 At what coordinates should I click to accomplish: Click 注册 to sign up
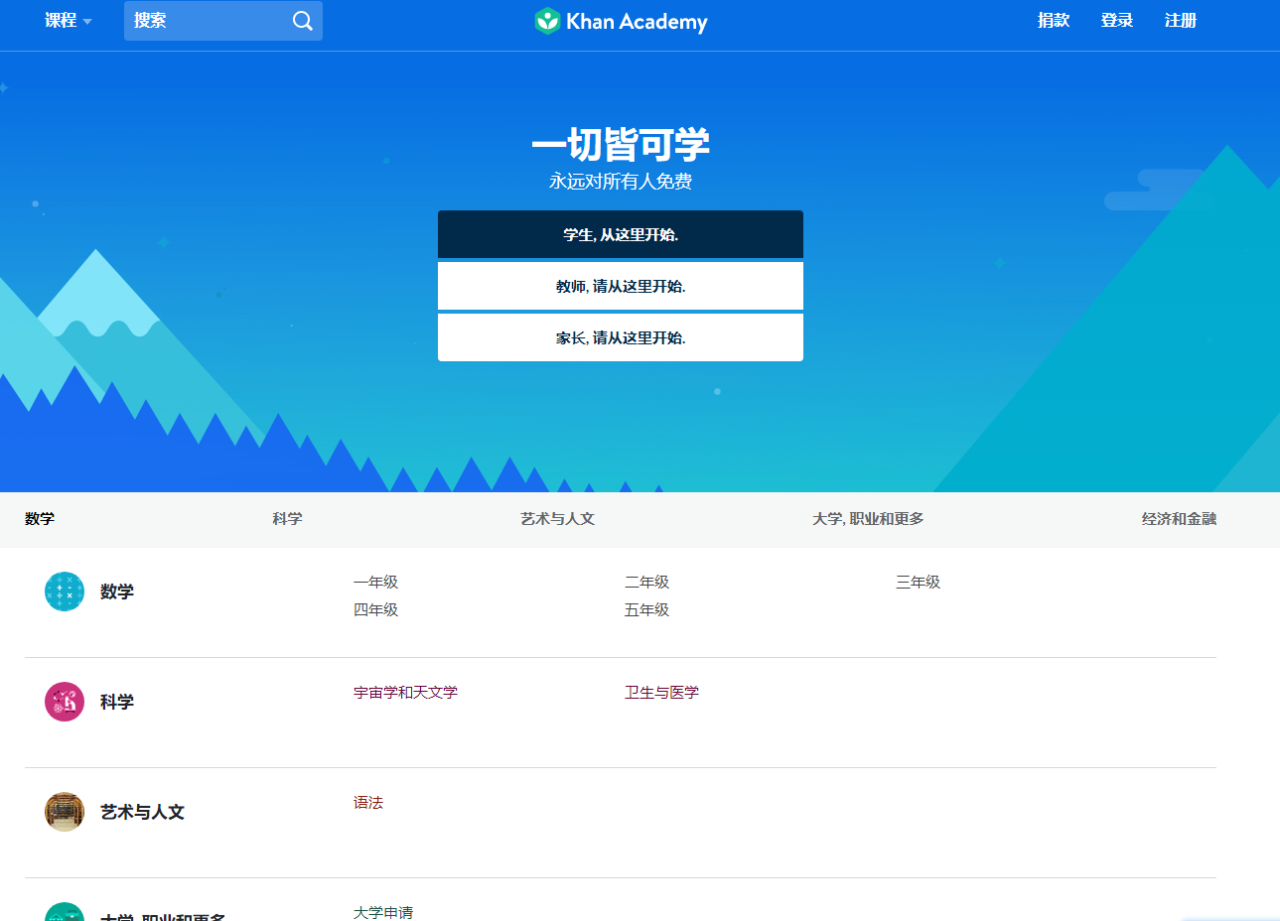[x=1180, y=21]
